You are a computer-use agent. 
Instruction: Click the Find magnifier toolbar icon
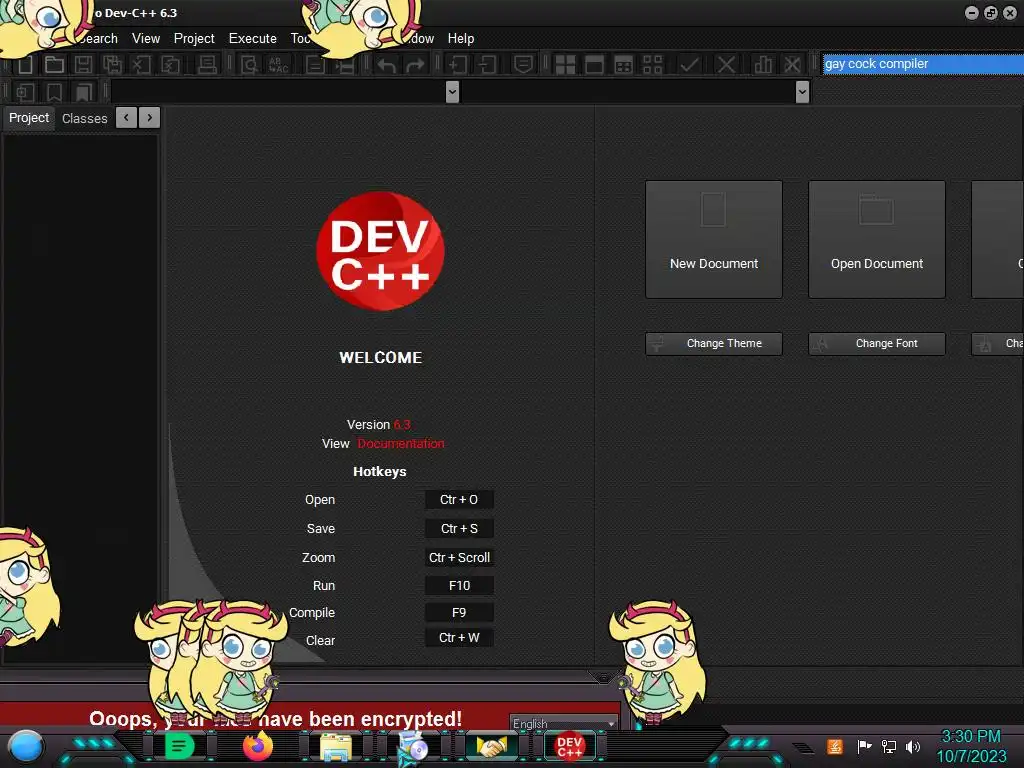coord(249,64)
